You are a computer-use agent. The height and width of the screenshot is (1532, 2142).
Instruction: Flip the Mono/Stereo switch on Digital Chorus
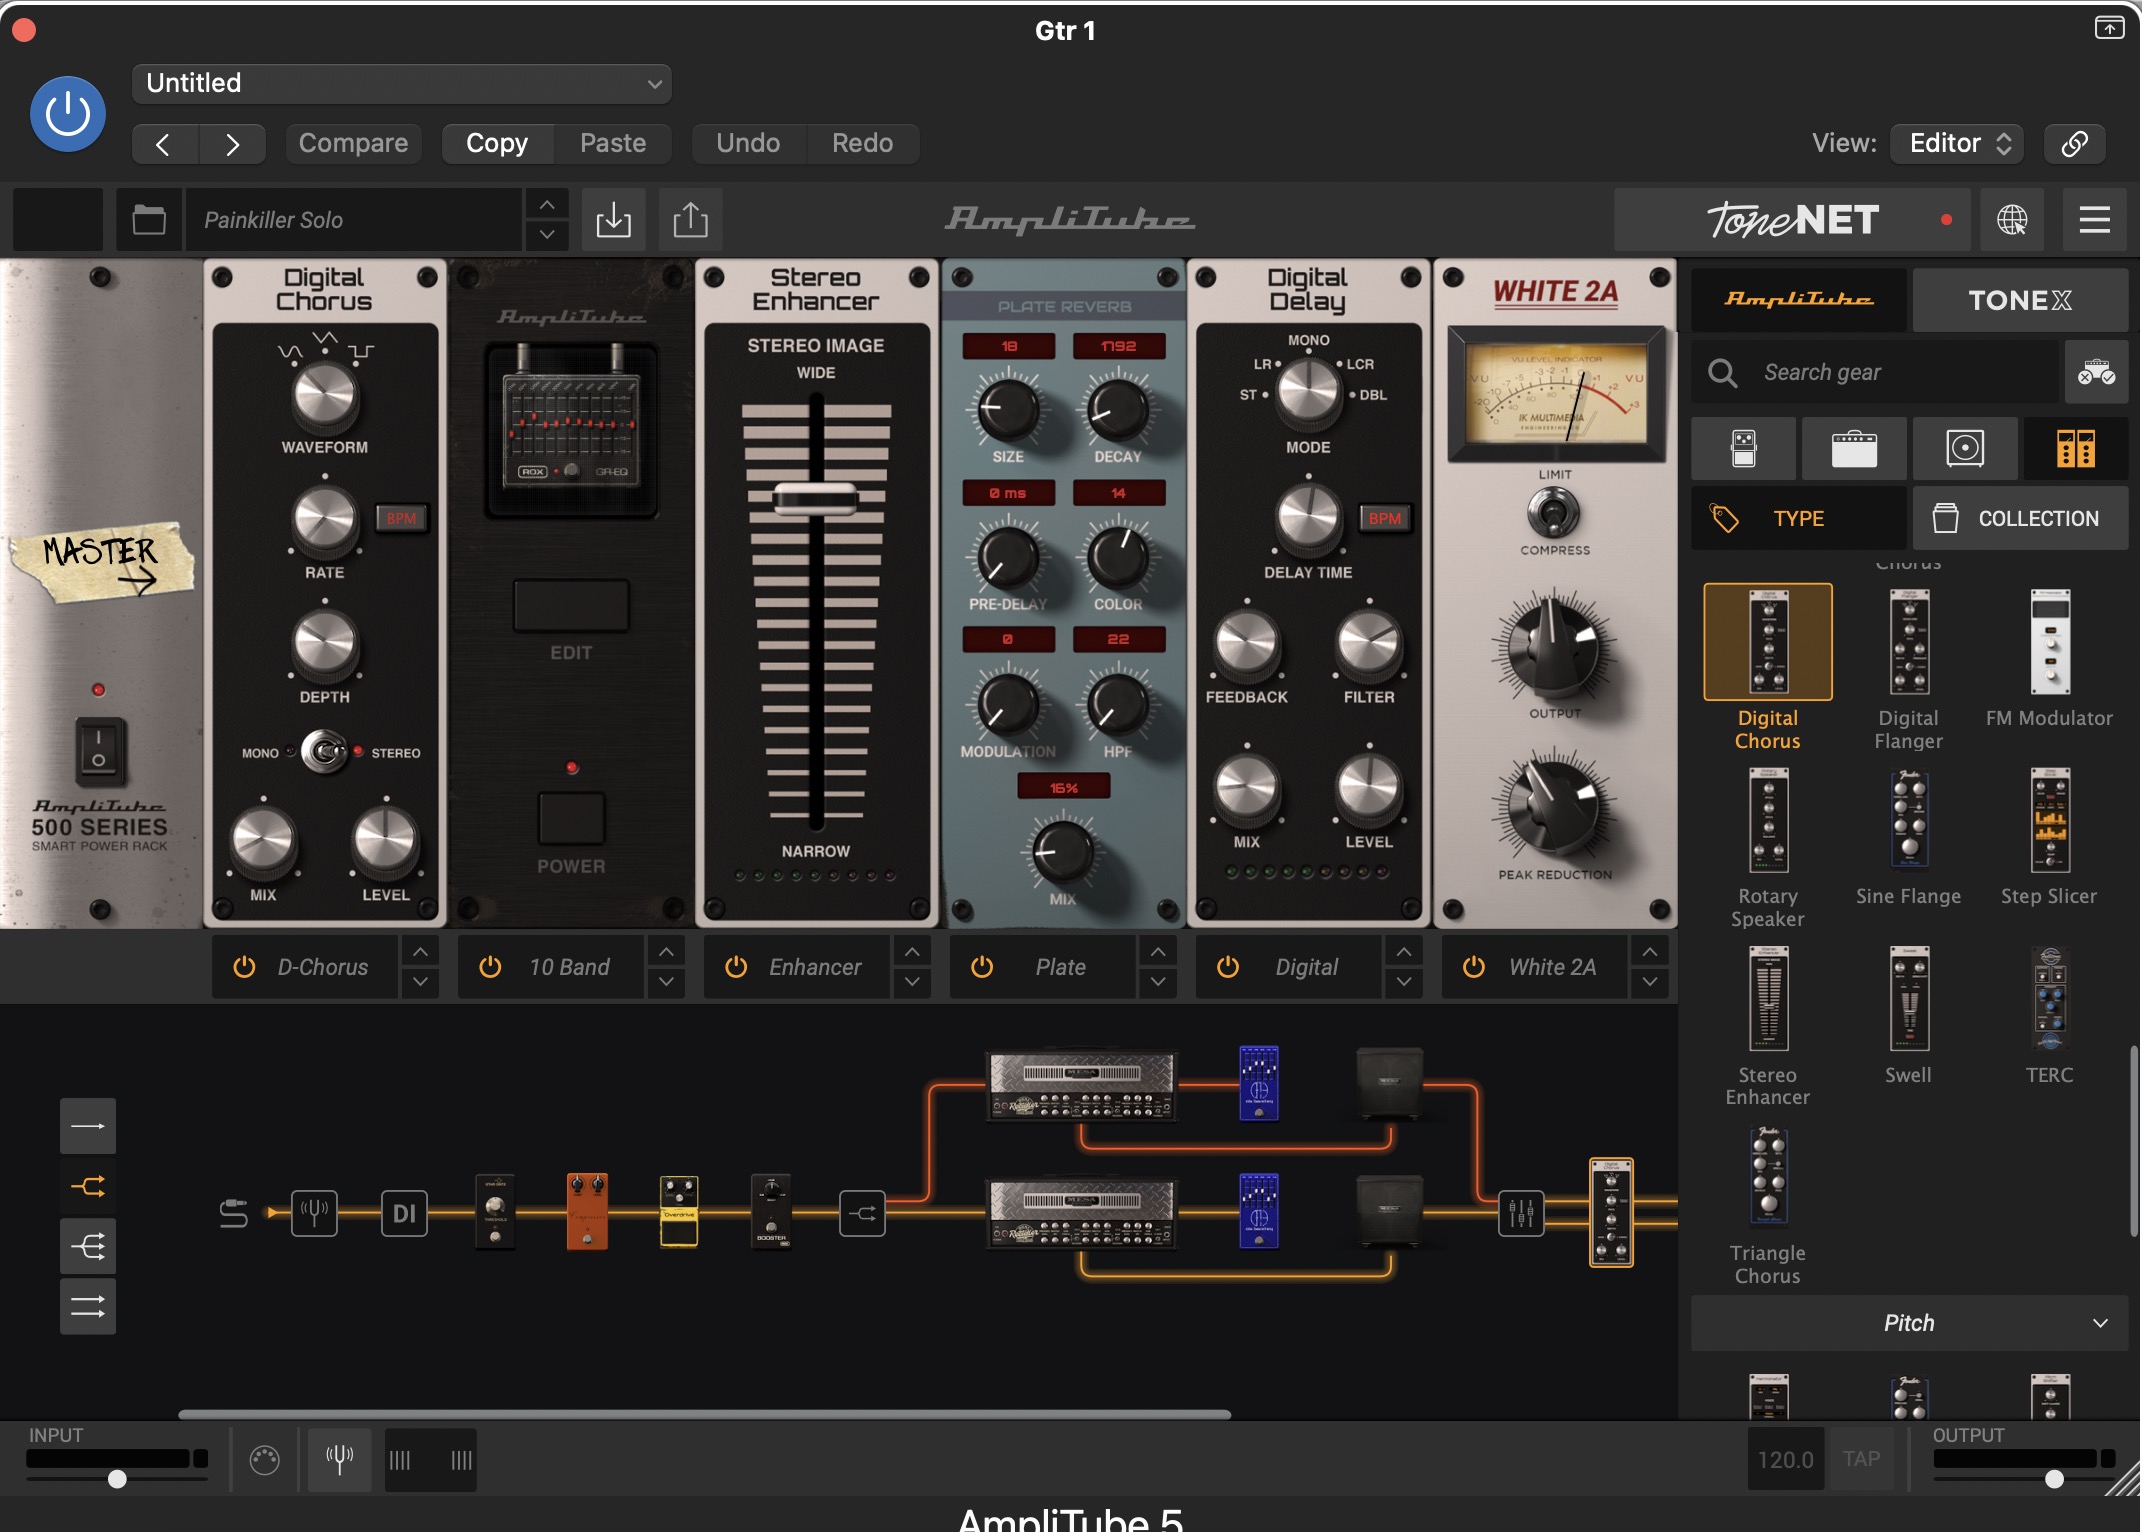tap(324, 752)
